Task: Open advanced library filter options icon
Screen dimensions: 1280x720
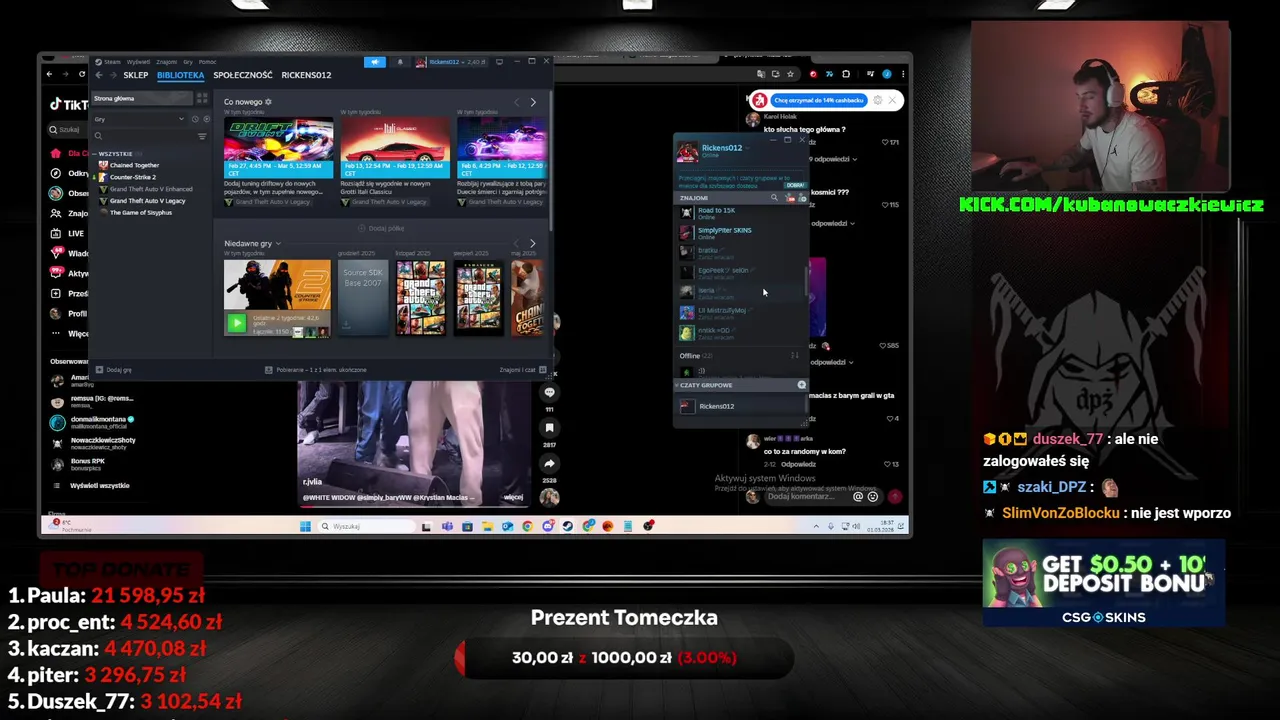Action: (202, 136)
